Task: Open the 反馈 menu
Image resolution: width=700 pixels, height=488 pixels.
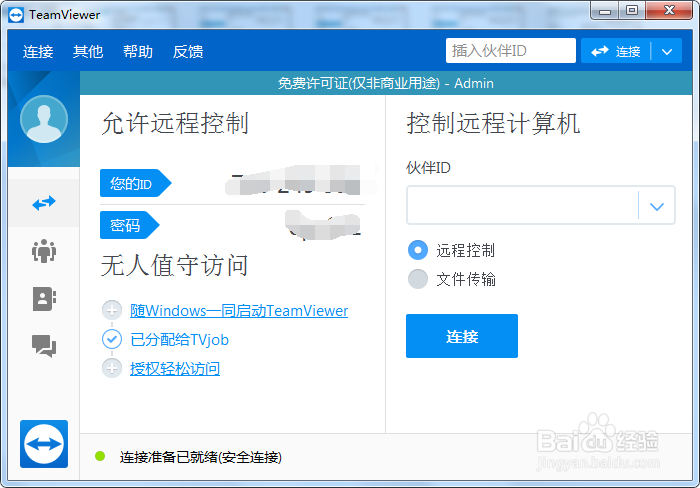Action: (188, 52)
